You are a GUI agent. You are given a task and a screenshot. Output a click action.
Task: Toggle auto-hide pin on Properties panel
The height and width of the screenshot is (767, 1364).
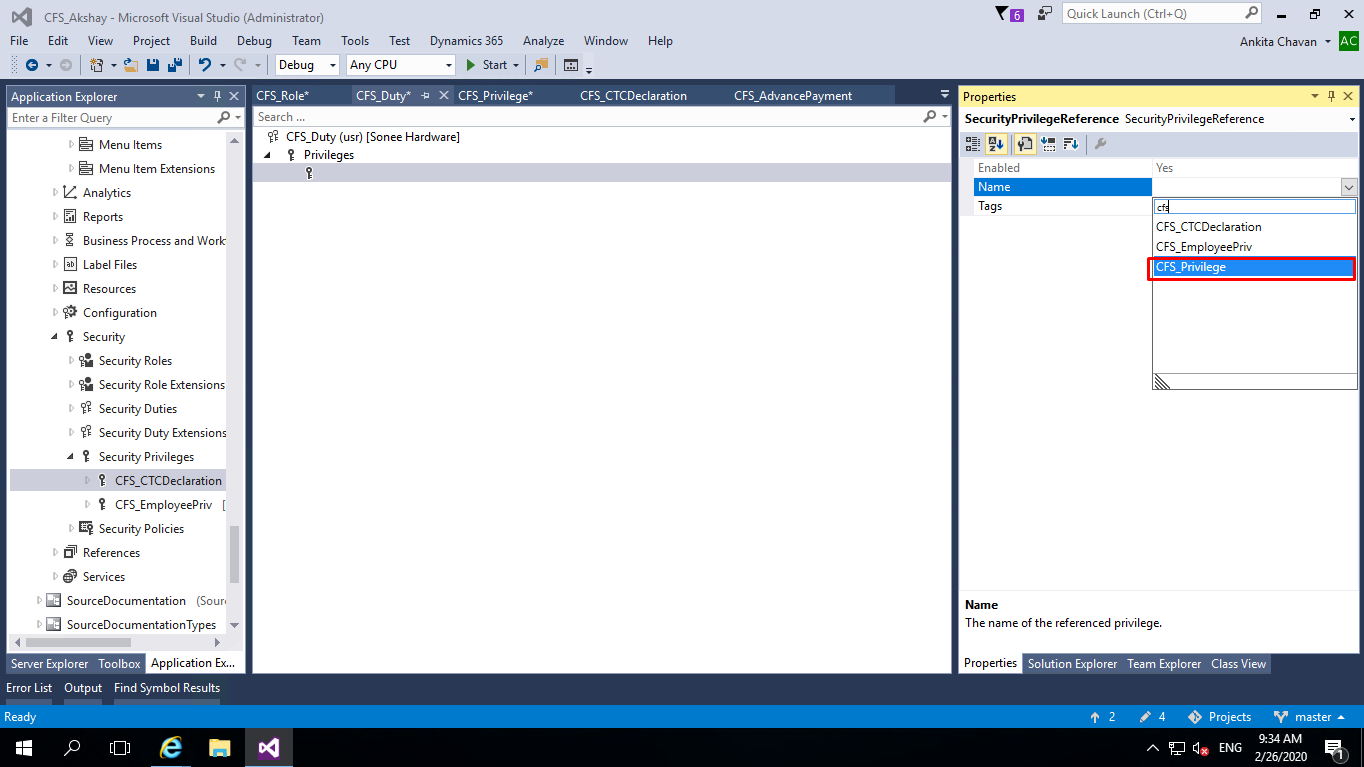coord(1331,96)
